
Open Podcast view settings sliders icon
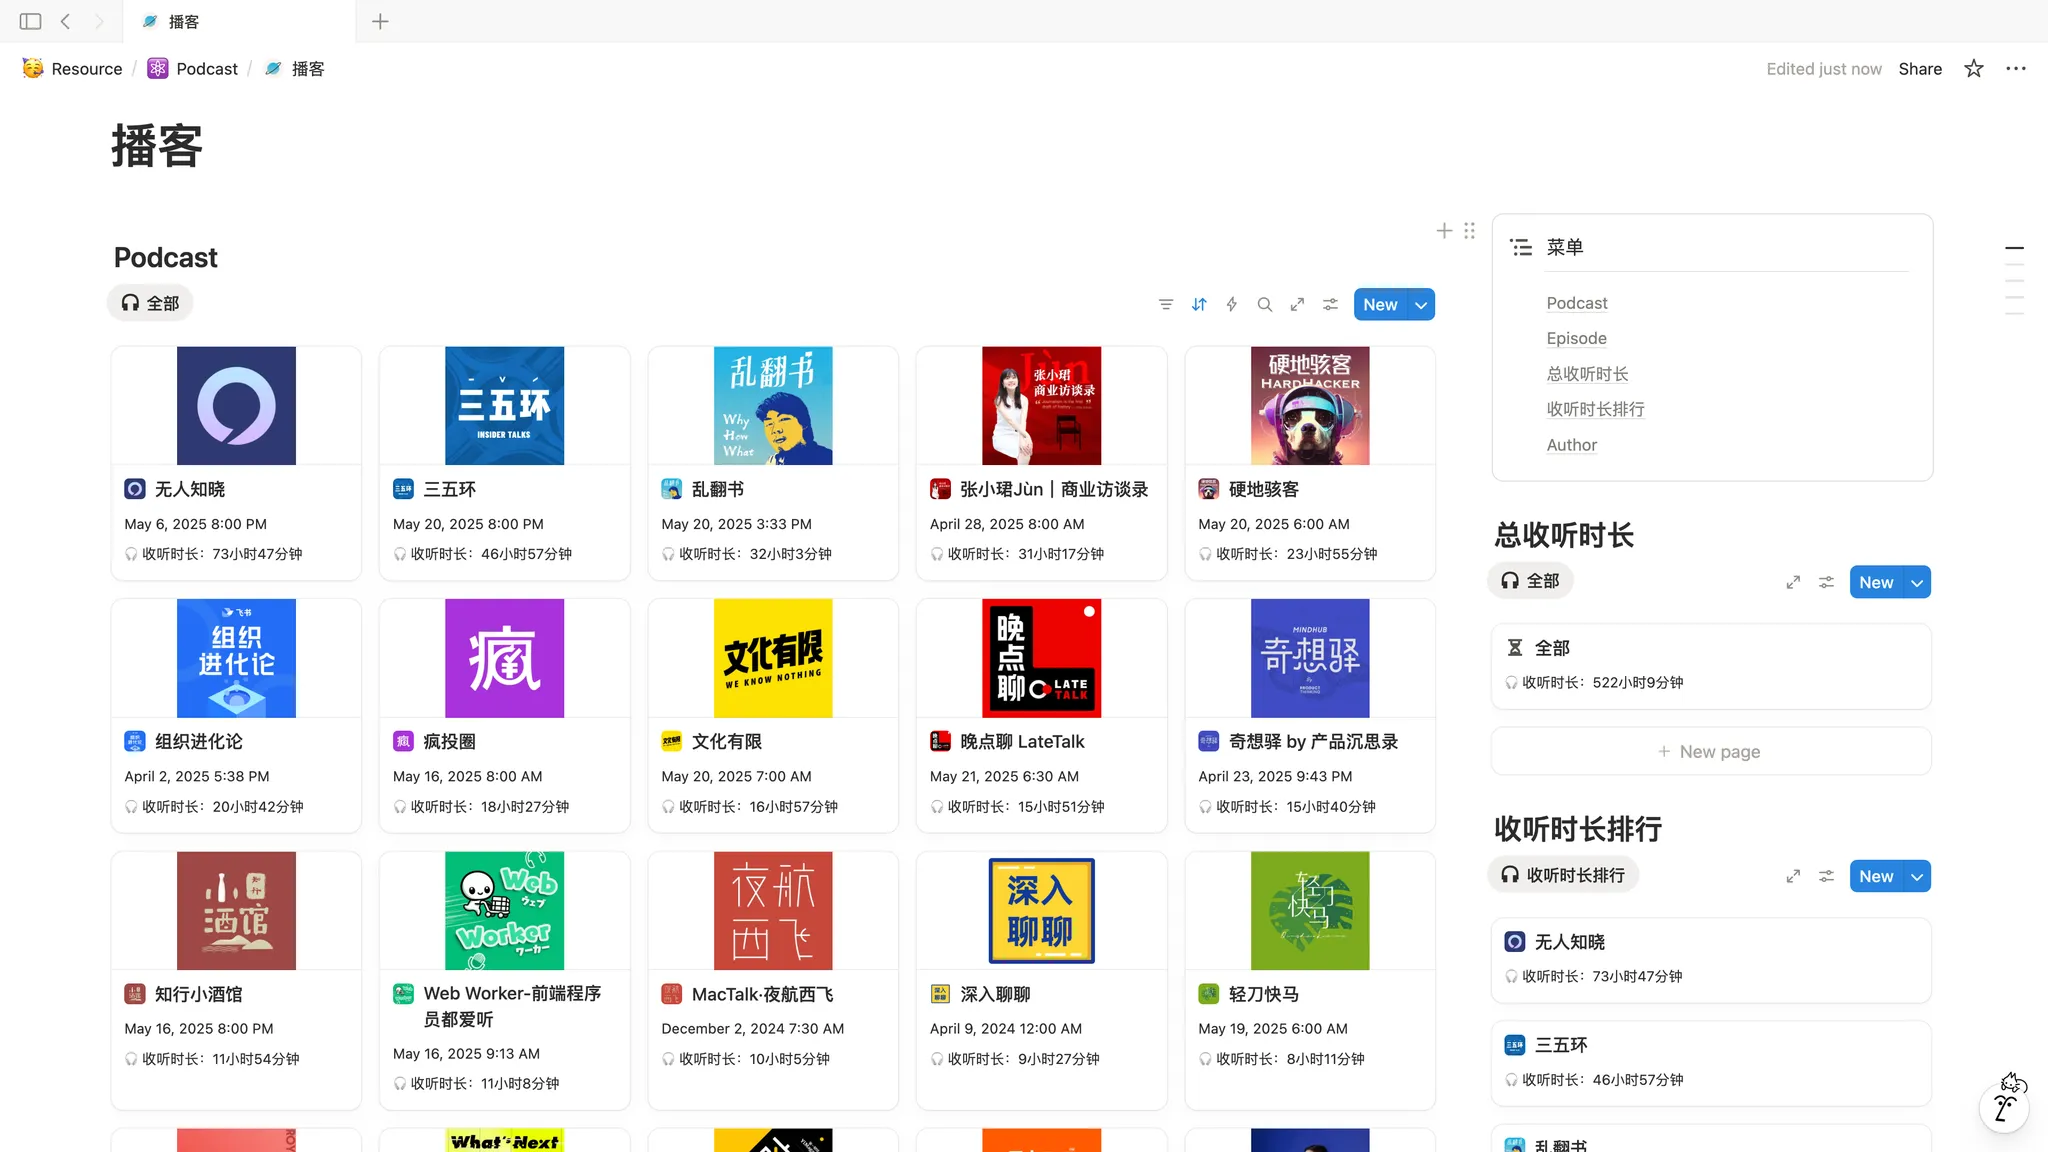point(1330,305)
